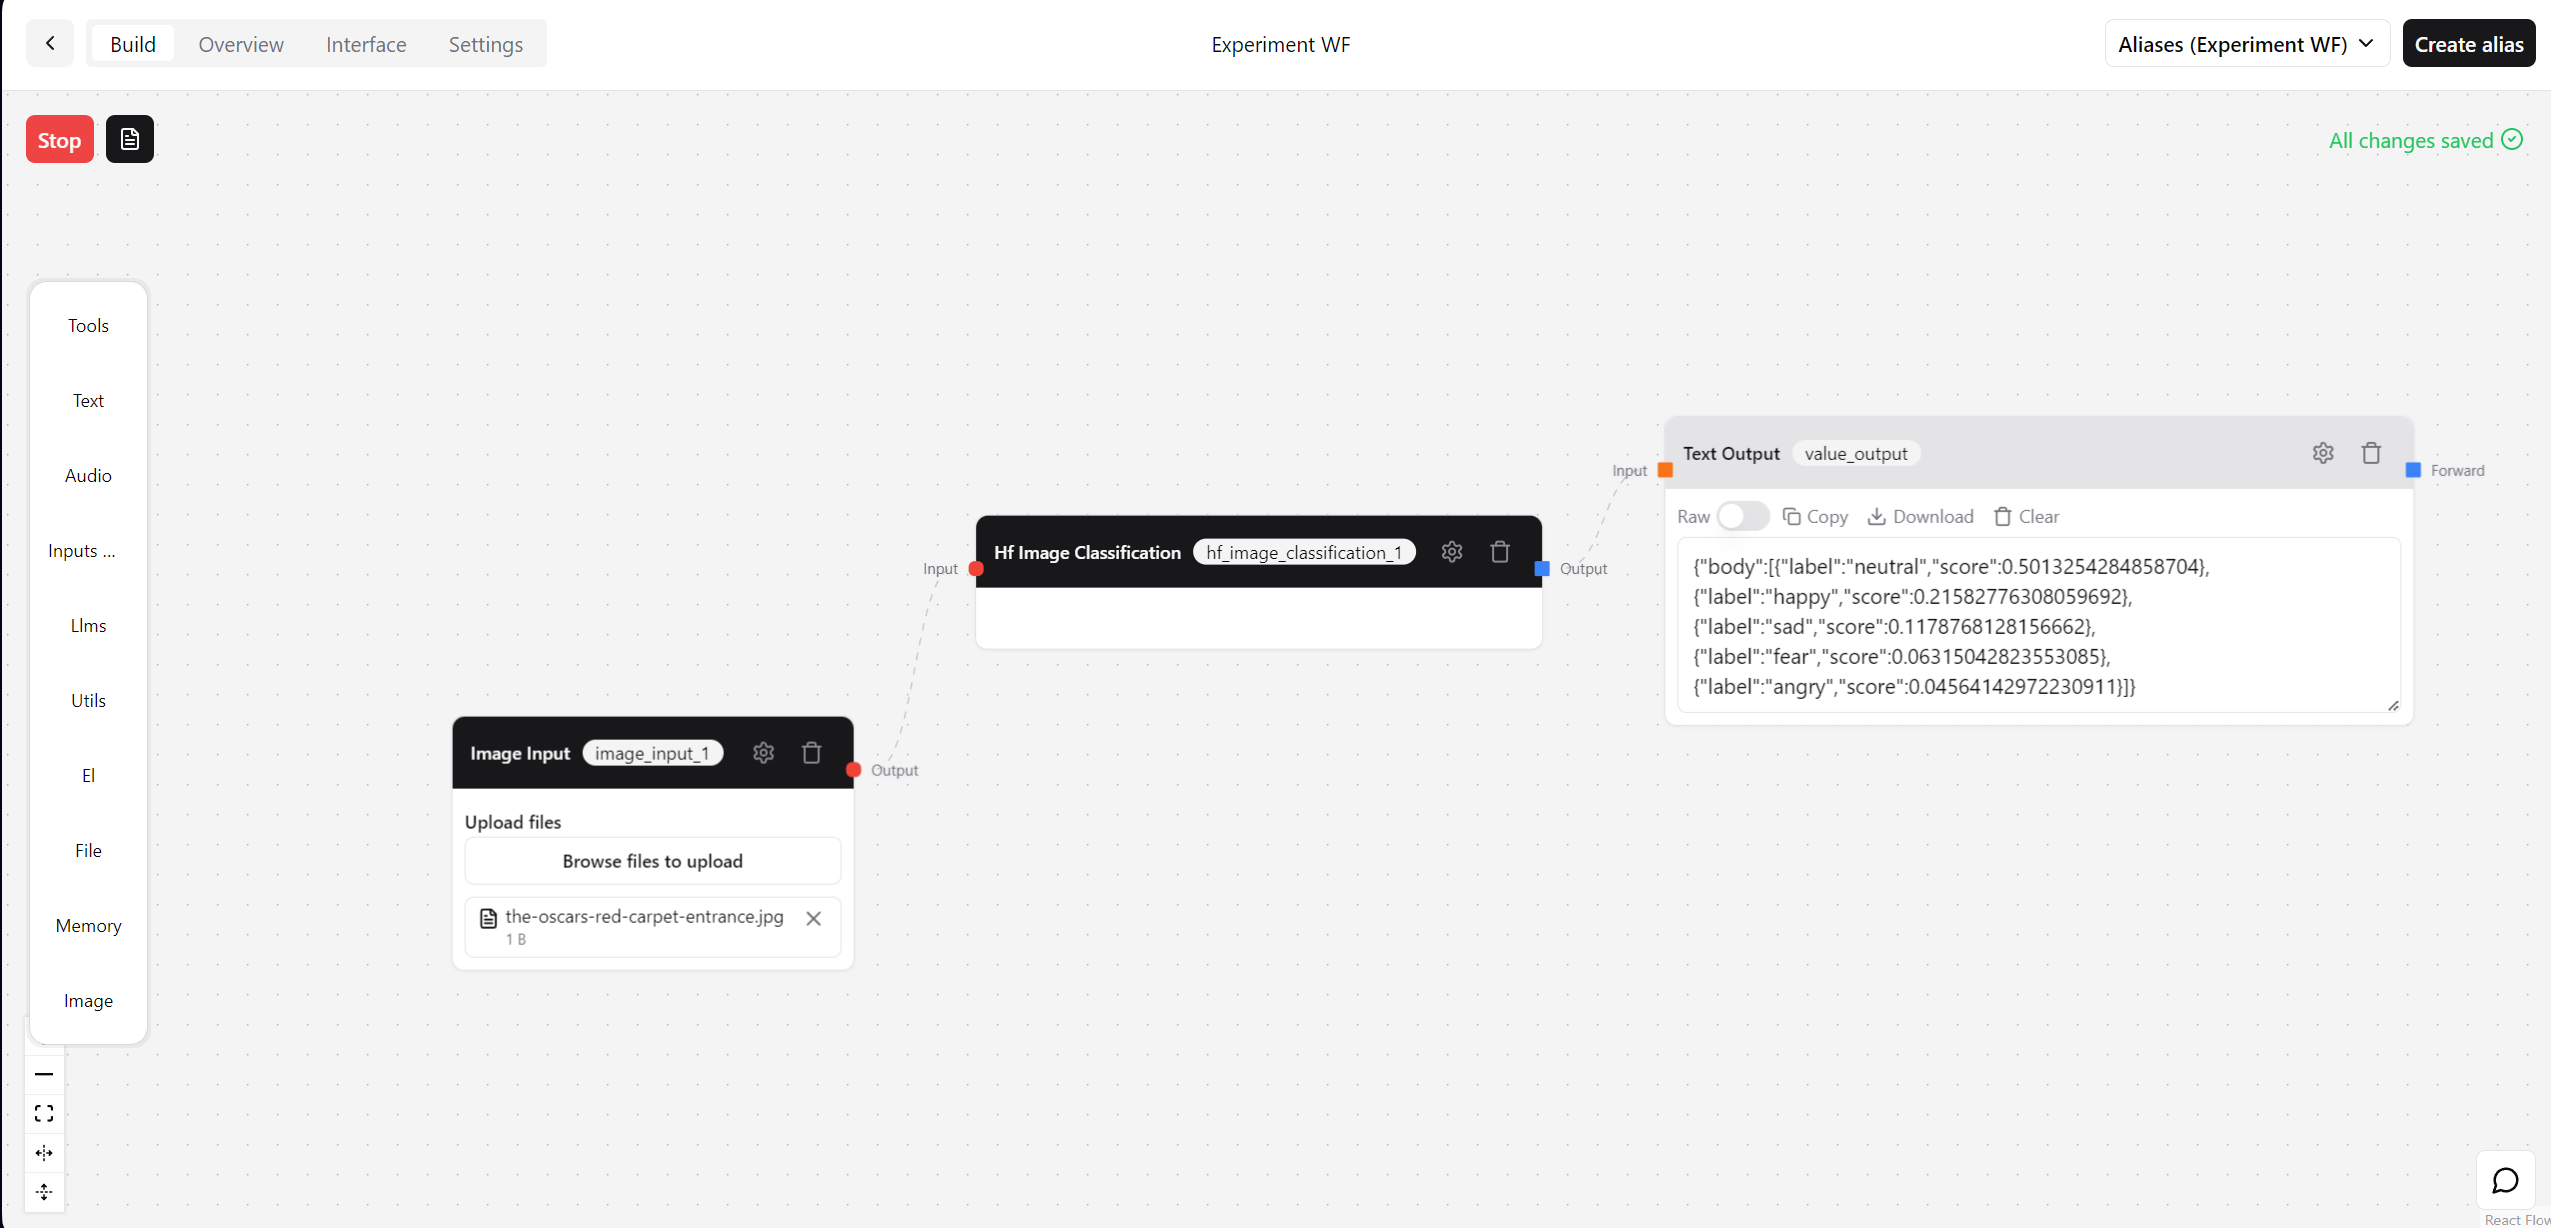Click the Image Input node settings gear icon

[x=763, y=751]
